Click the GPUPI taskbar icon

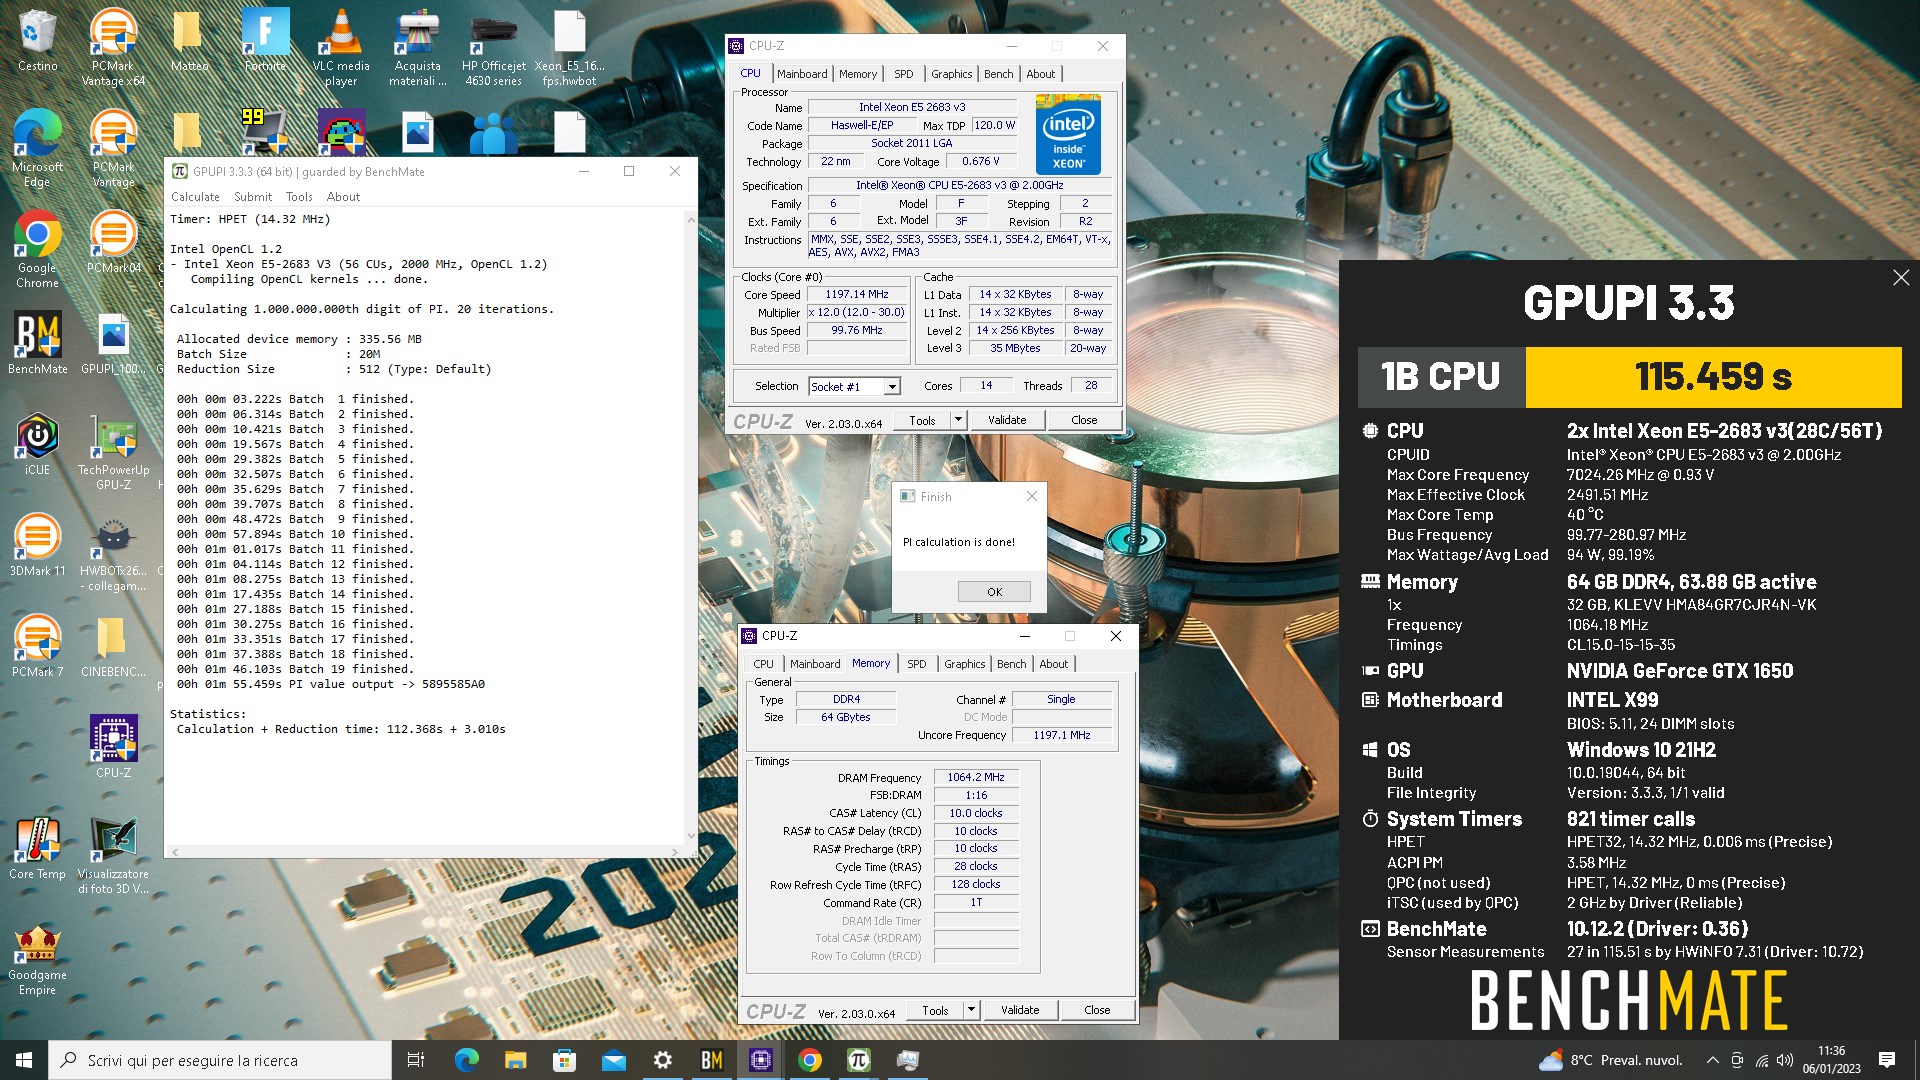point(858,1060)
